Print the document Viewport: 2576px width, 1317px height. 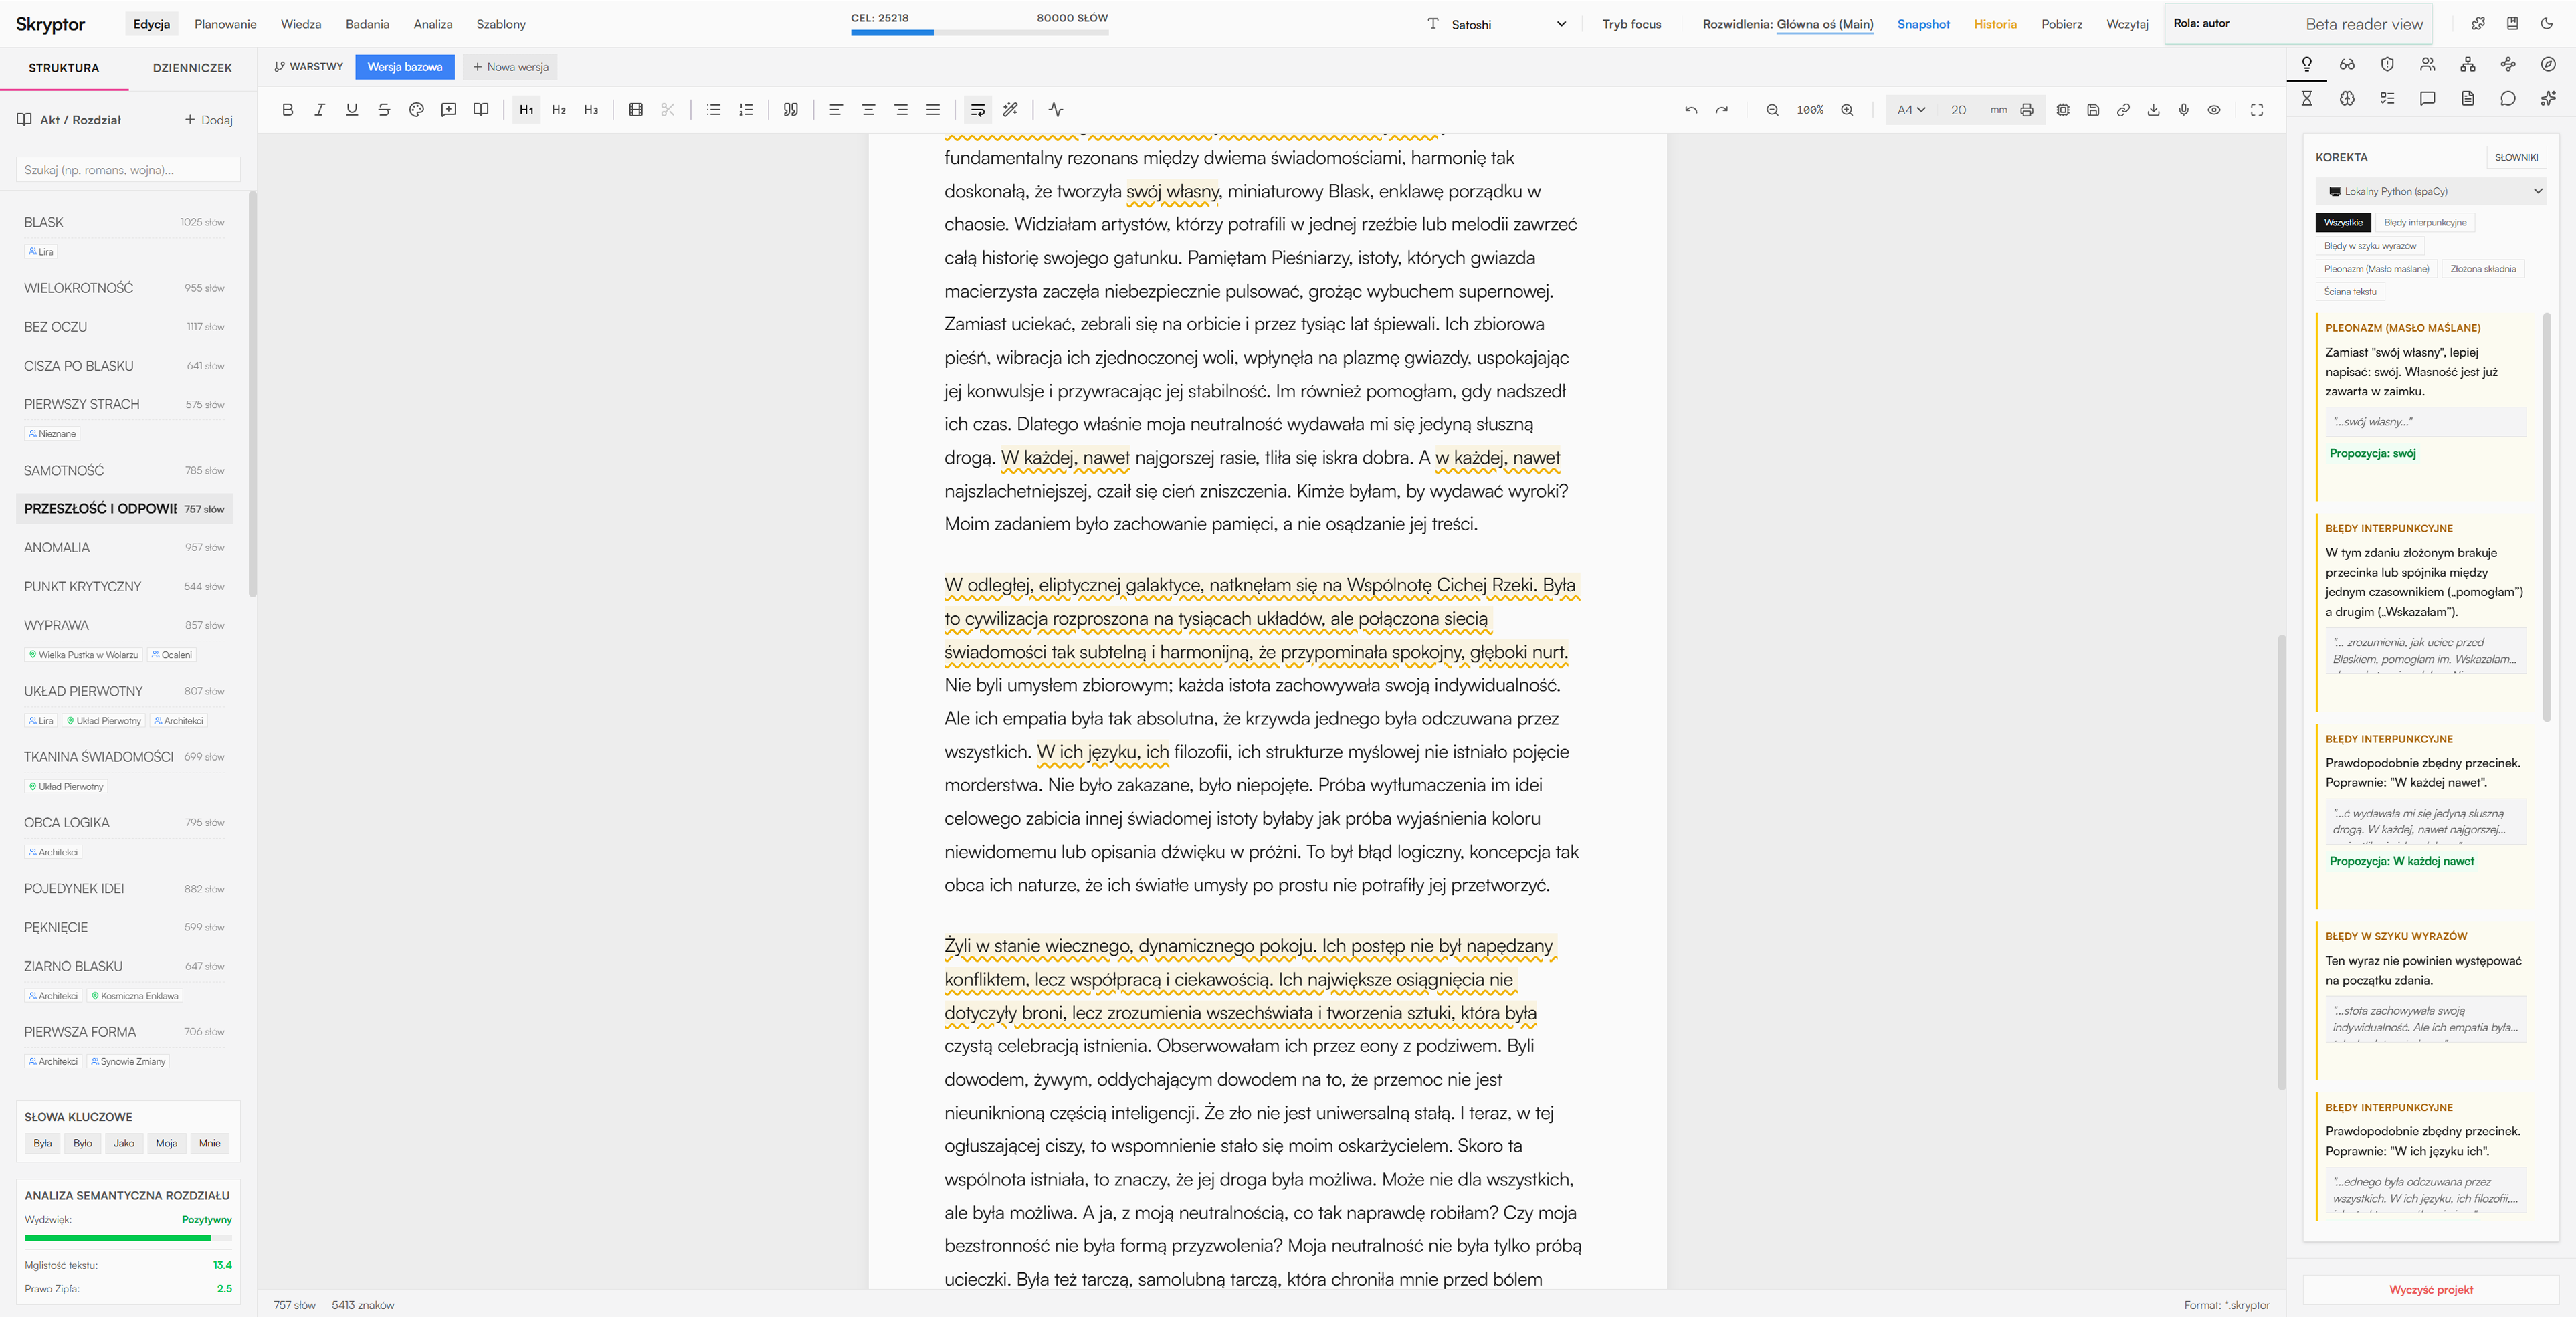(2027, 110)
